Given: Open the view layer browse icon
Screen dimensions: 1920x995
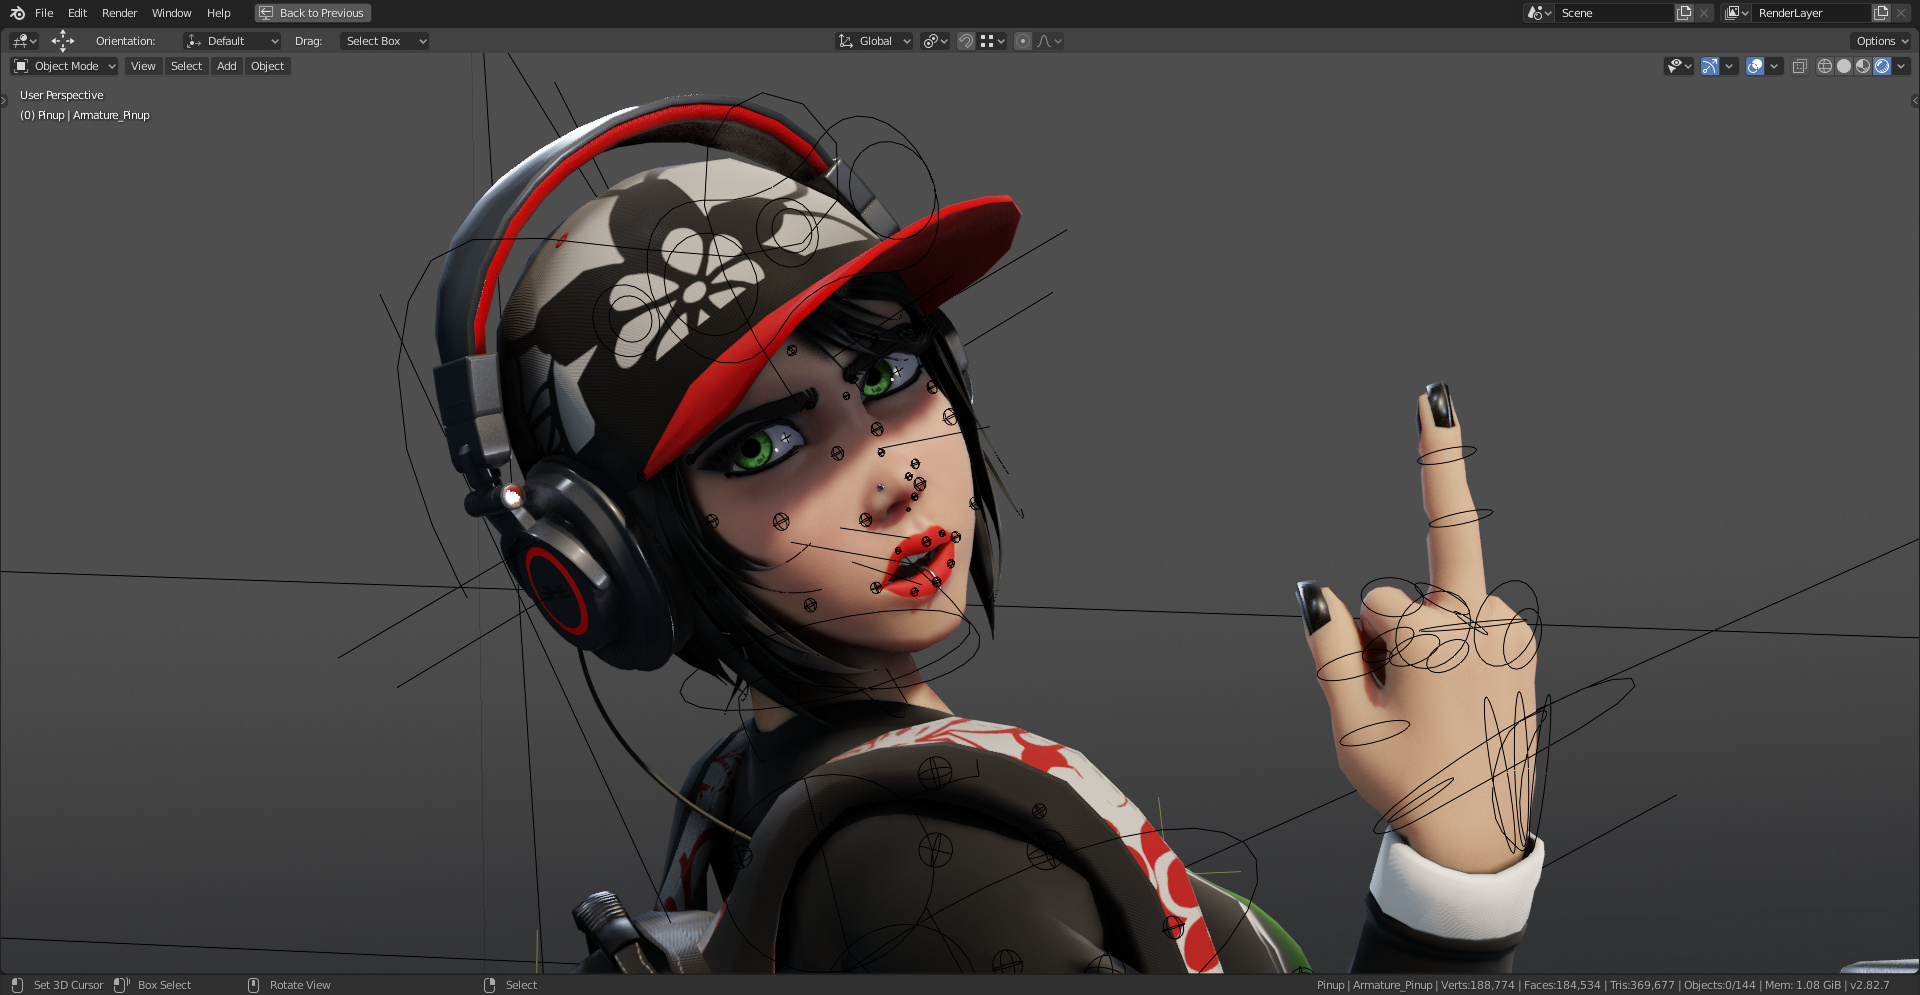Looking at the screenshot, I should (x=1736, y=13).
